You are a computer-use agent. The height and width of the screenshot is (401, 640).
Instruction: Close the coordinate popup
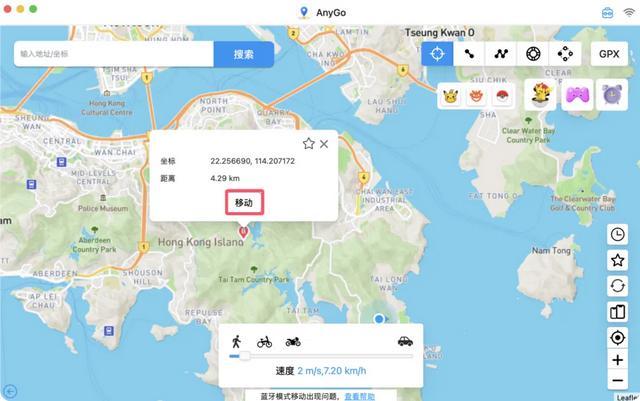coord(324,144)
